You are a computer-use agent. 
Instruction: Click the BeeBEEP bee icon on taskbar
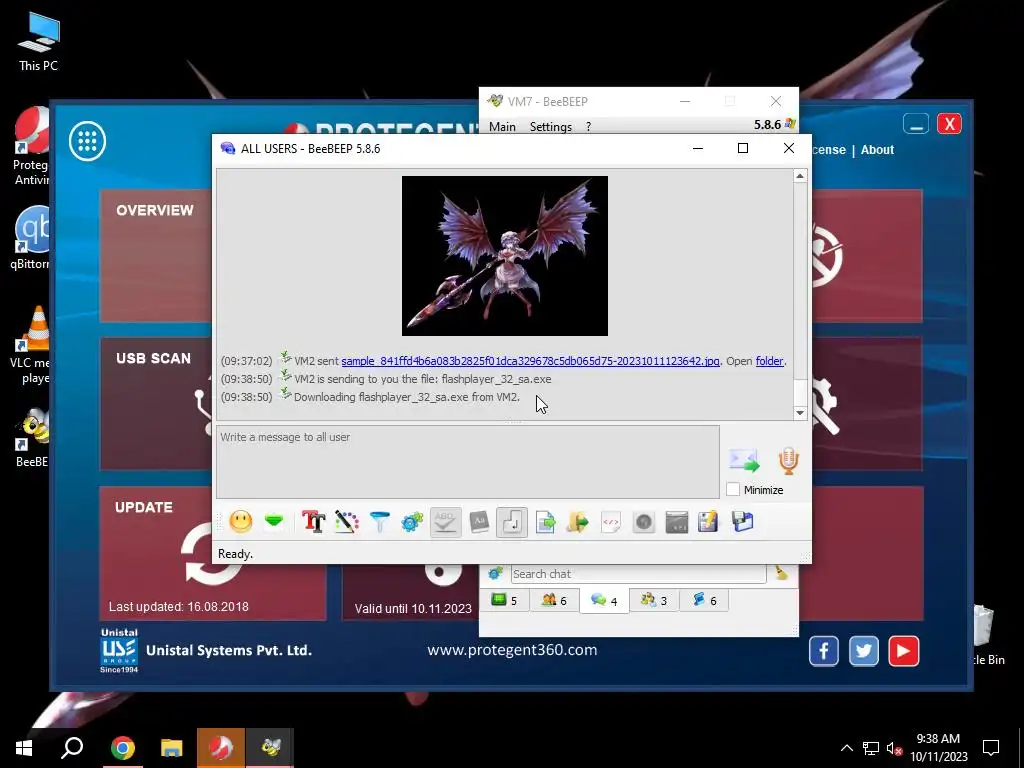270,748
